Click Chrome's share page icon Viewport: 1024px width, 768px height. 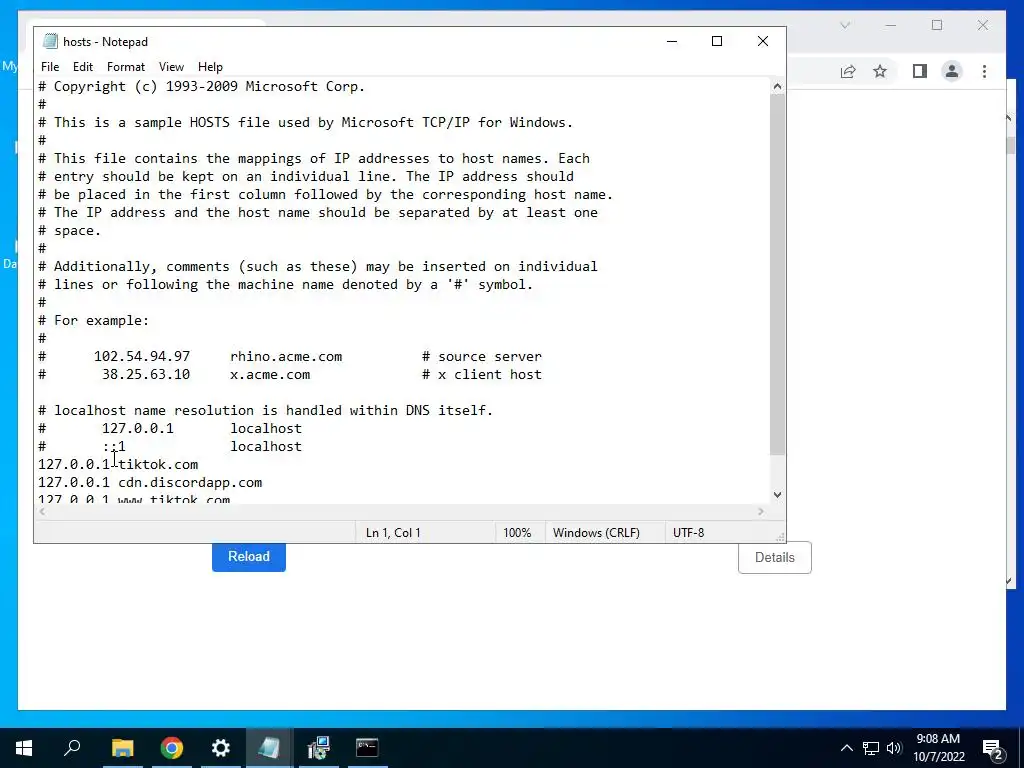[848, 71]
